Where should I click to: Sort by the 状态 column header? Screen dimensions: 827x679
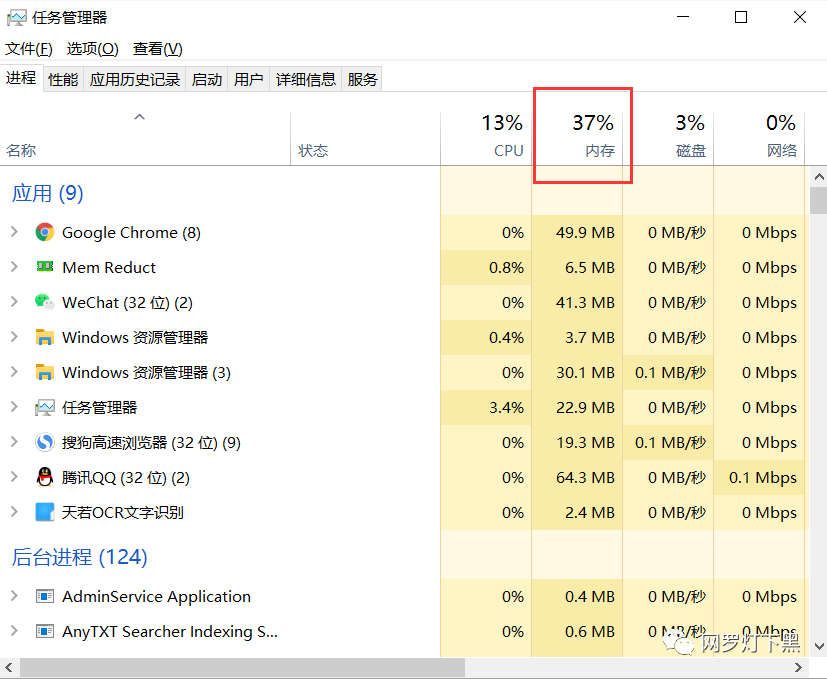(366, 138)
